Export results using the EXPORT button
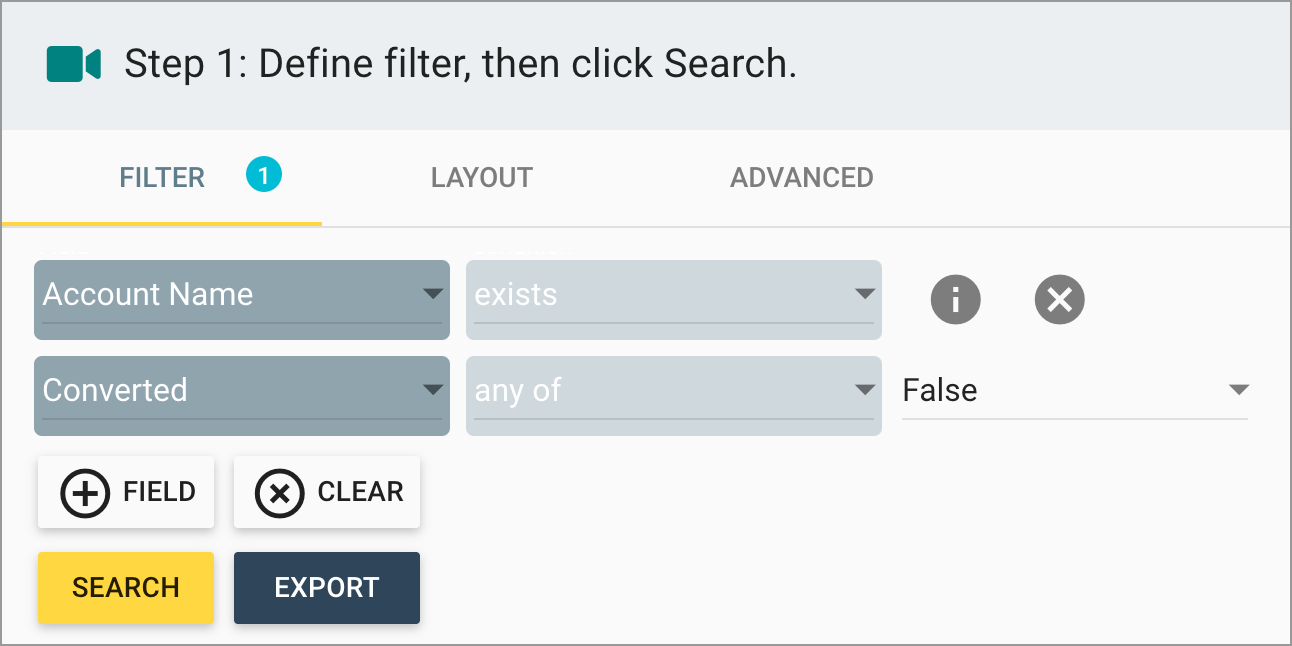Viewport: 1292px width, 646px height. tap(326, 588)
